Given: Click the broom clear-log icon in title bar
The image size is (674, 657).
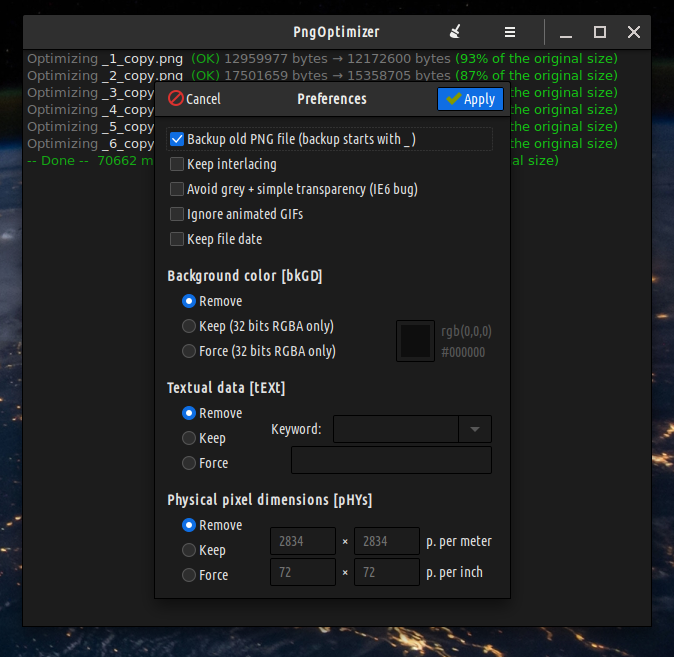Looking at the screenshot, I should point(455,32).
